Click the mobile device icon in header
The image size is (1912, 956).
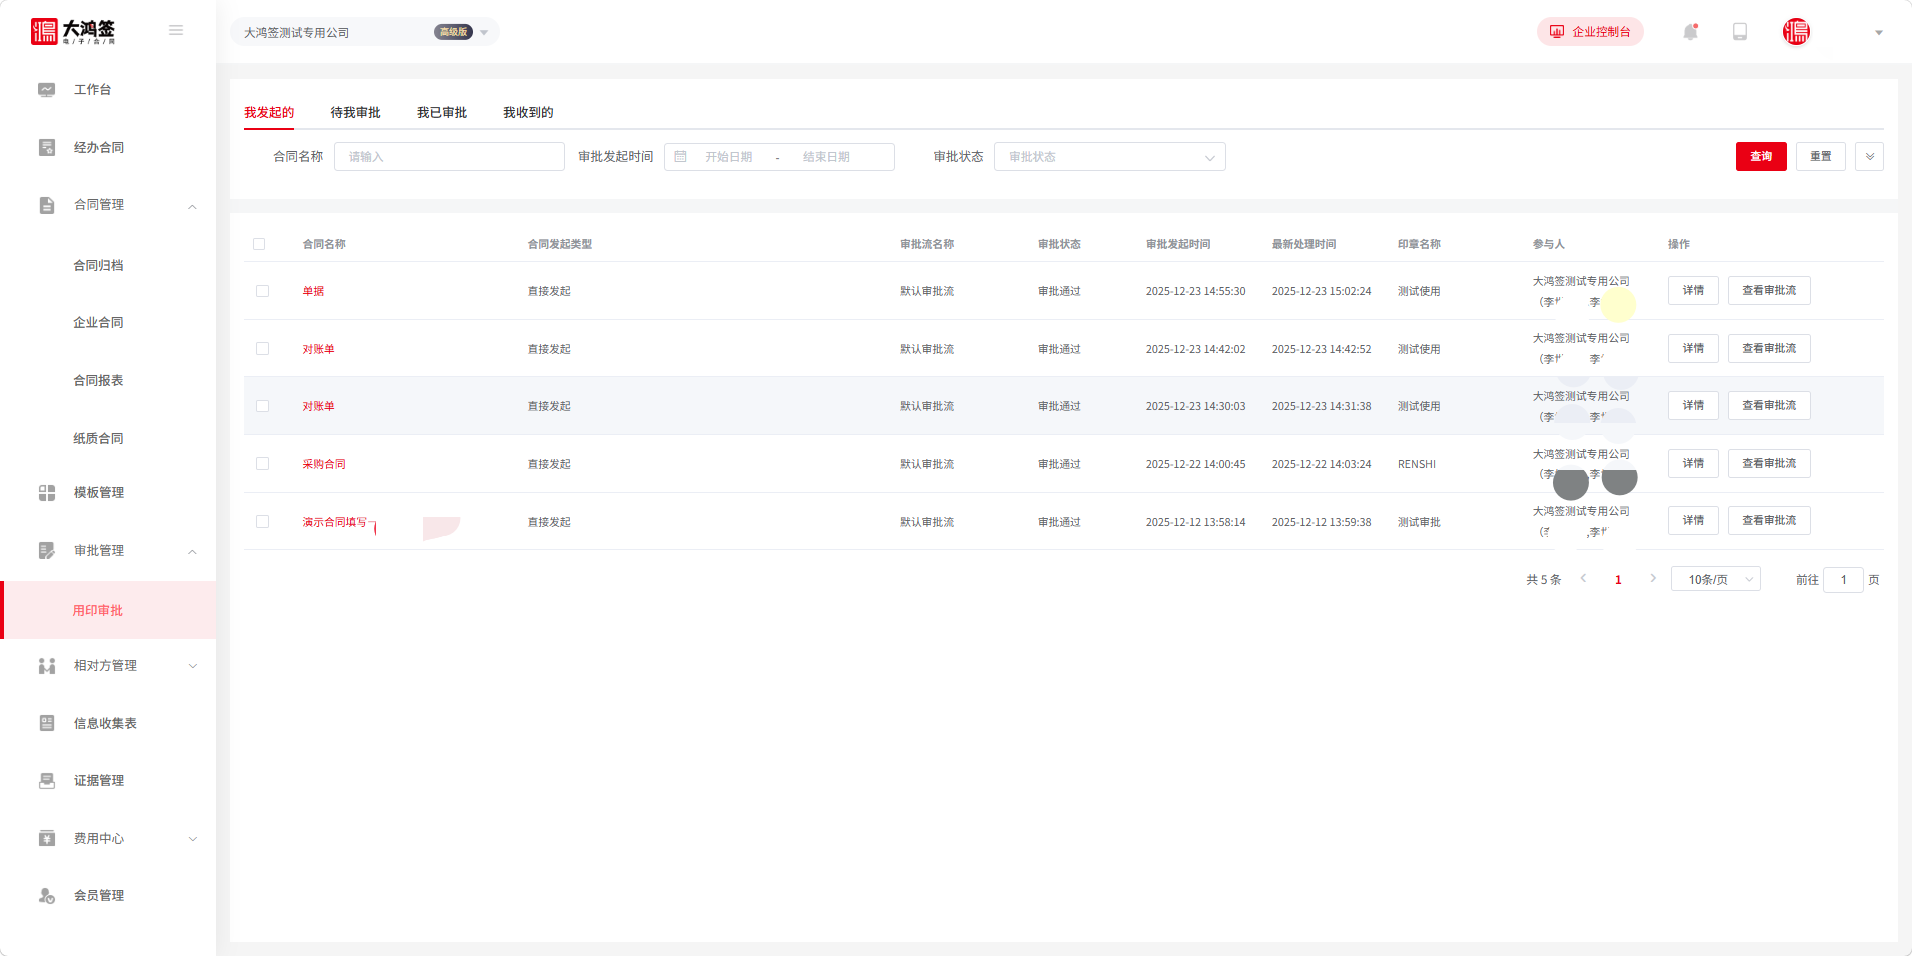[1740, 32]
